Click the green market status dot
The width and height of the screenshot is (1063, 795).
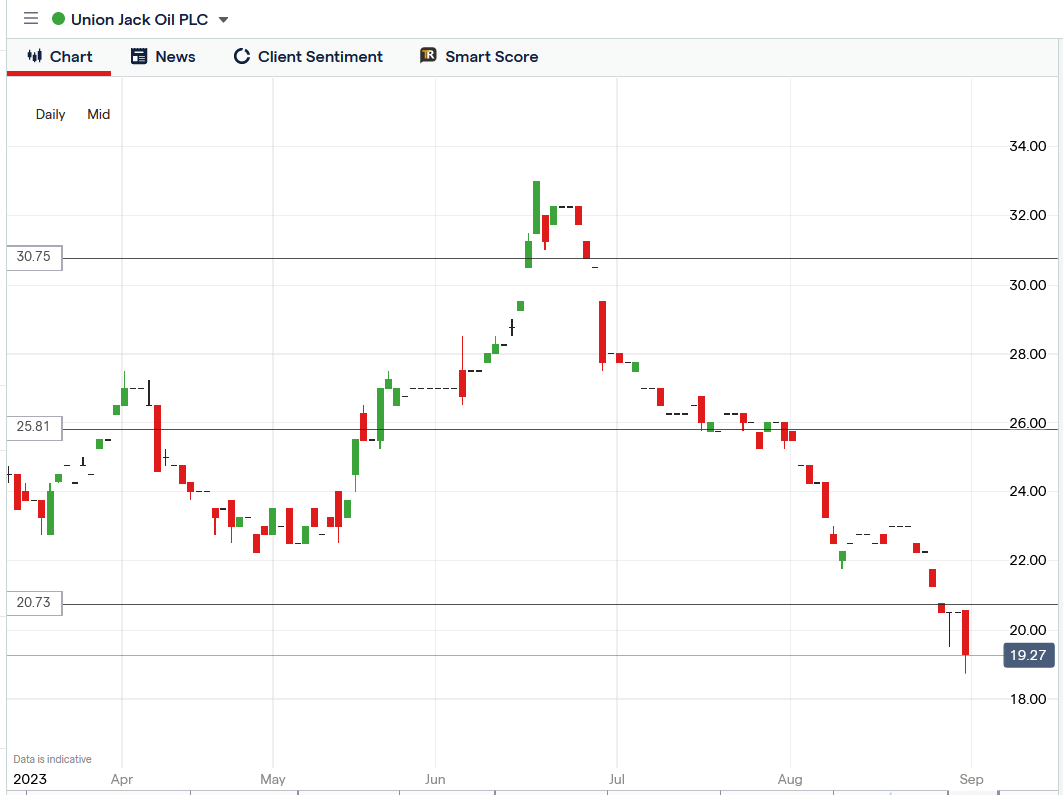[x=58, y=19]
